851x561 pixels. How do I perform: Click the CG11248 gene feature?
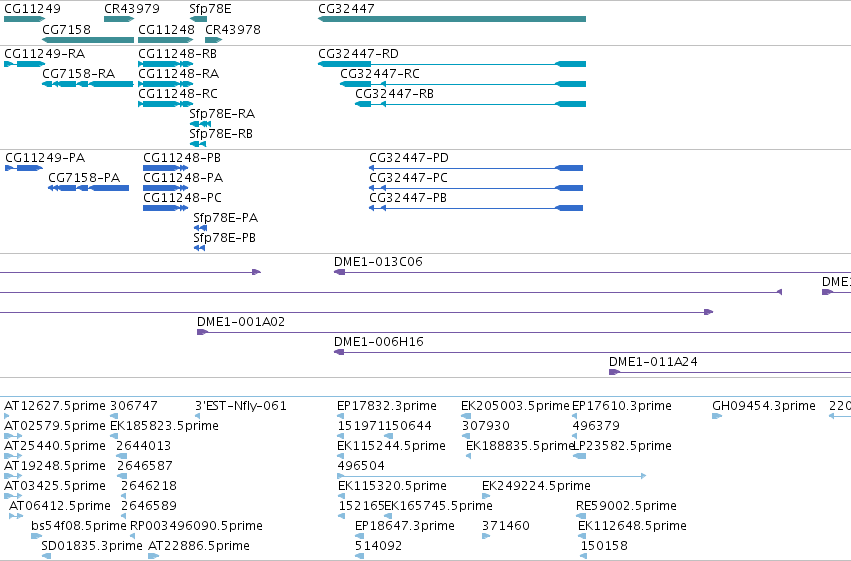coord(166,40)
